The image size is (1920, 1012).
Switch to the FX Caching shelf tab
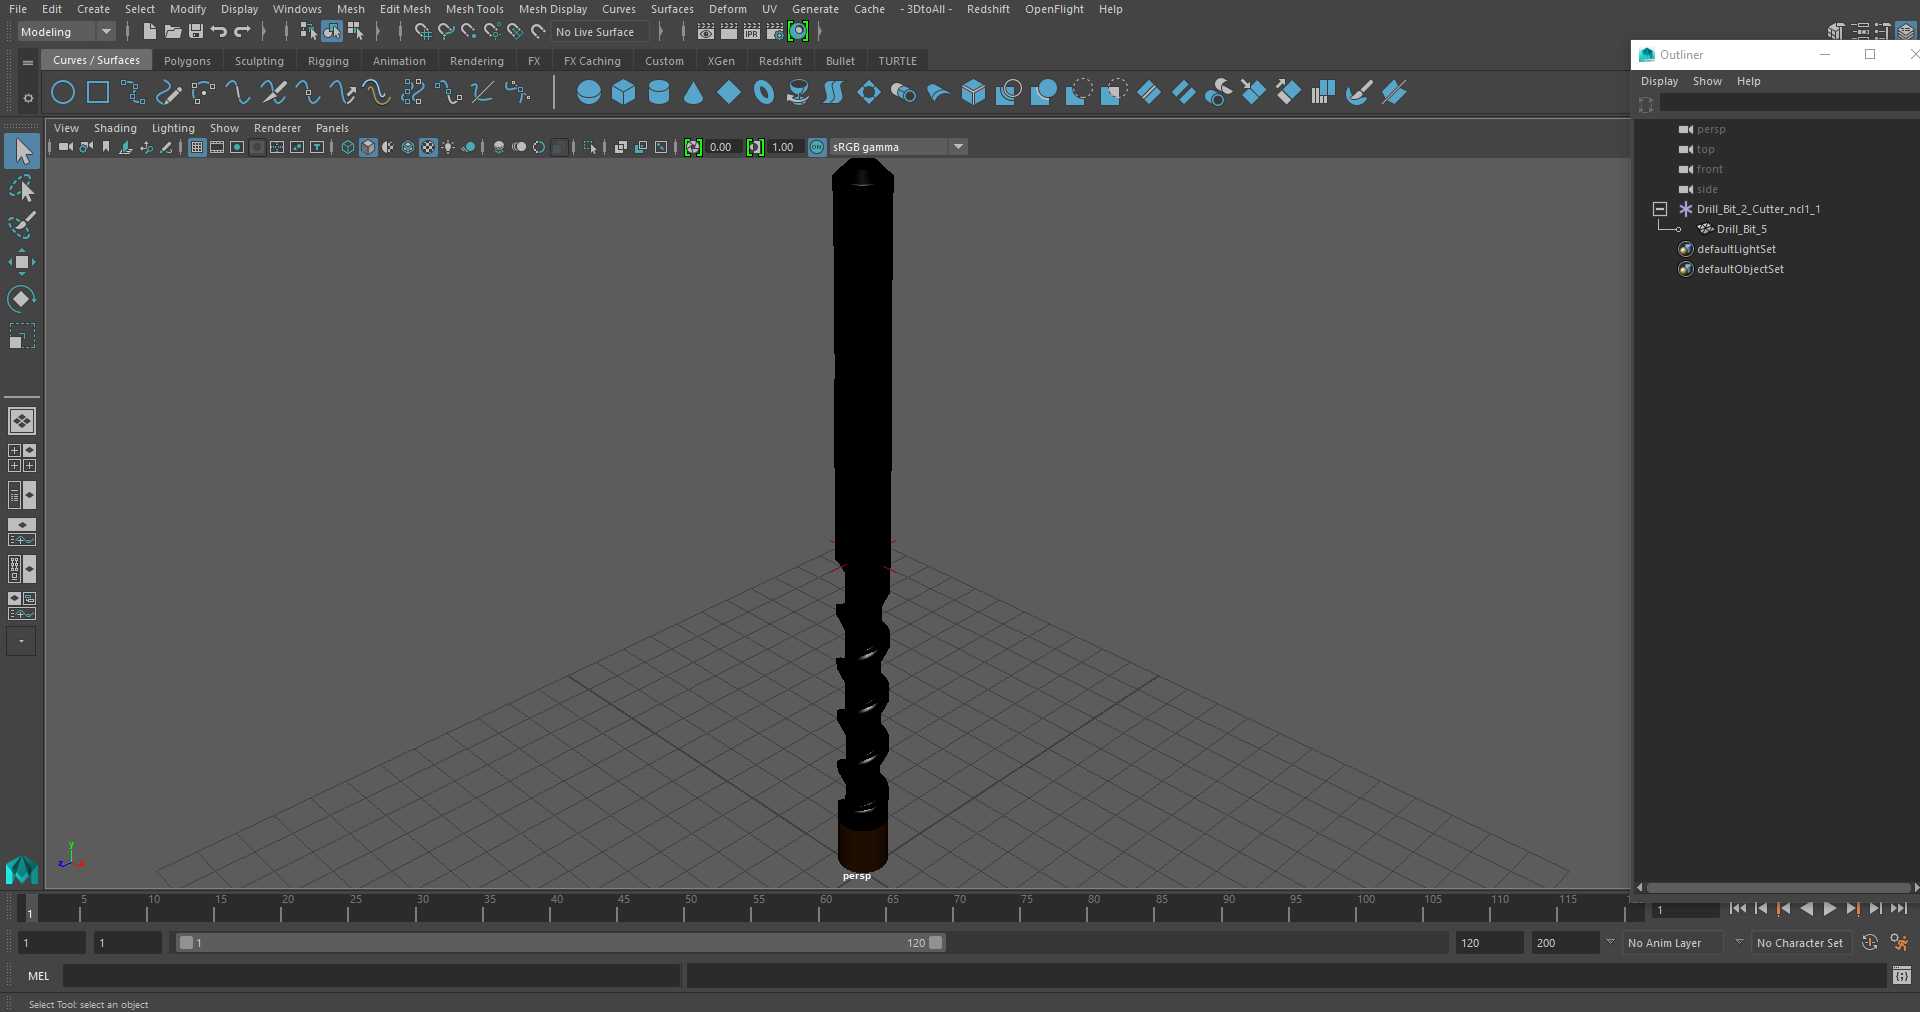pos(592,61)
